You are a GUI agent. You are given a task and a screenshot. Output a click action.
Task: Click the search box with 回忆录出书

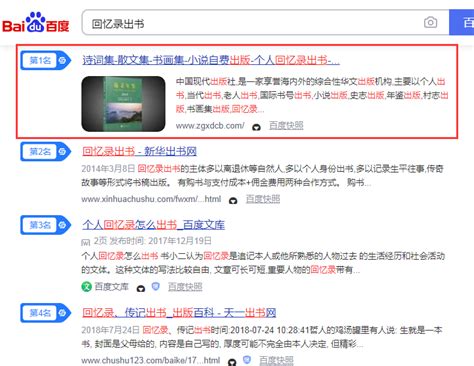(x=265, y=23)
